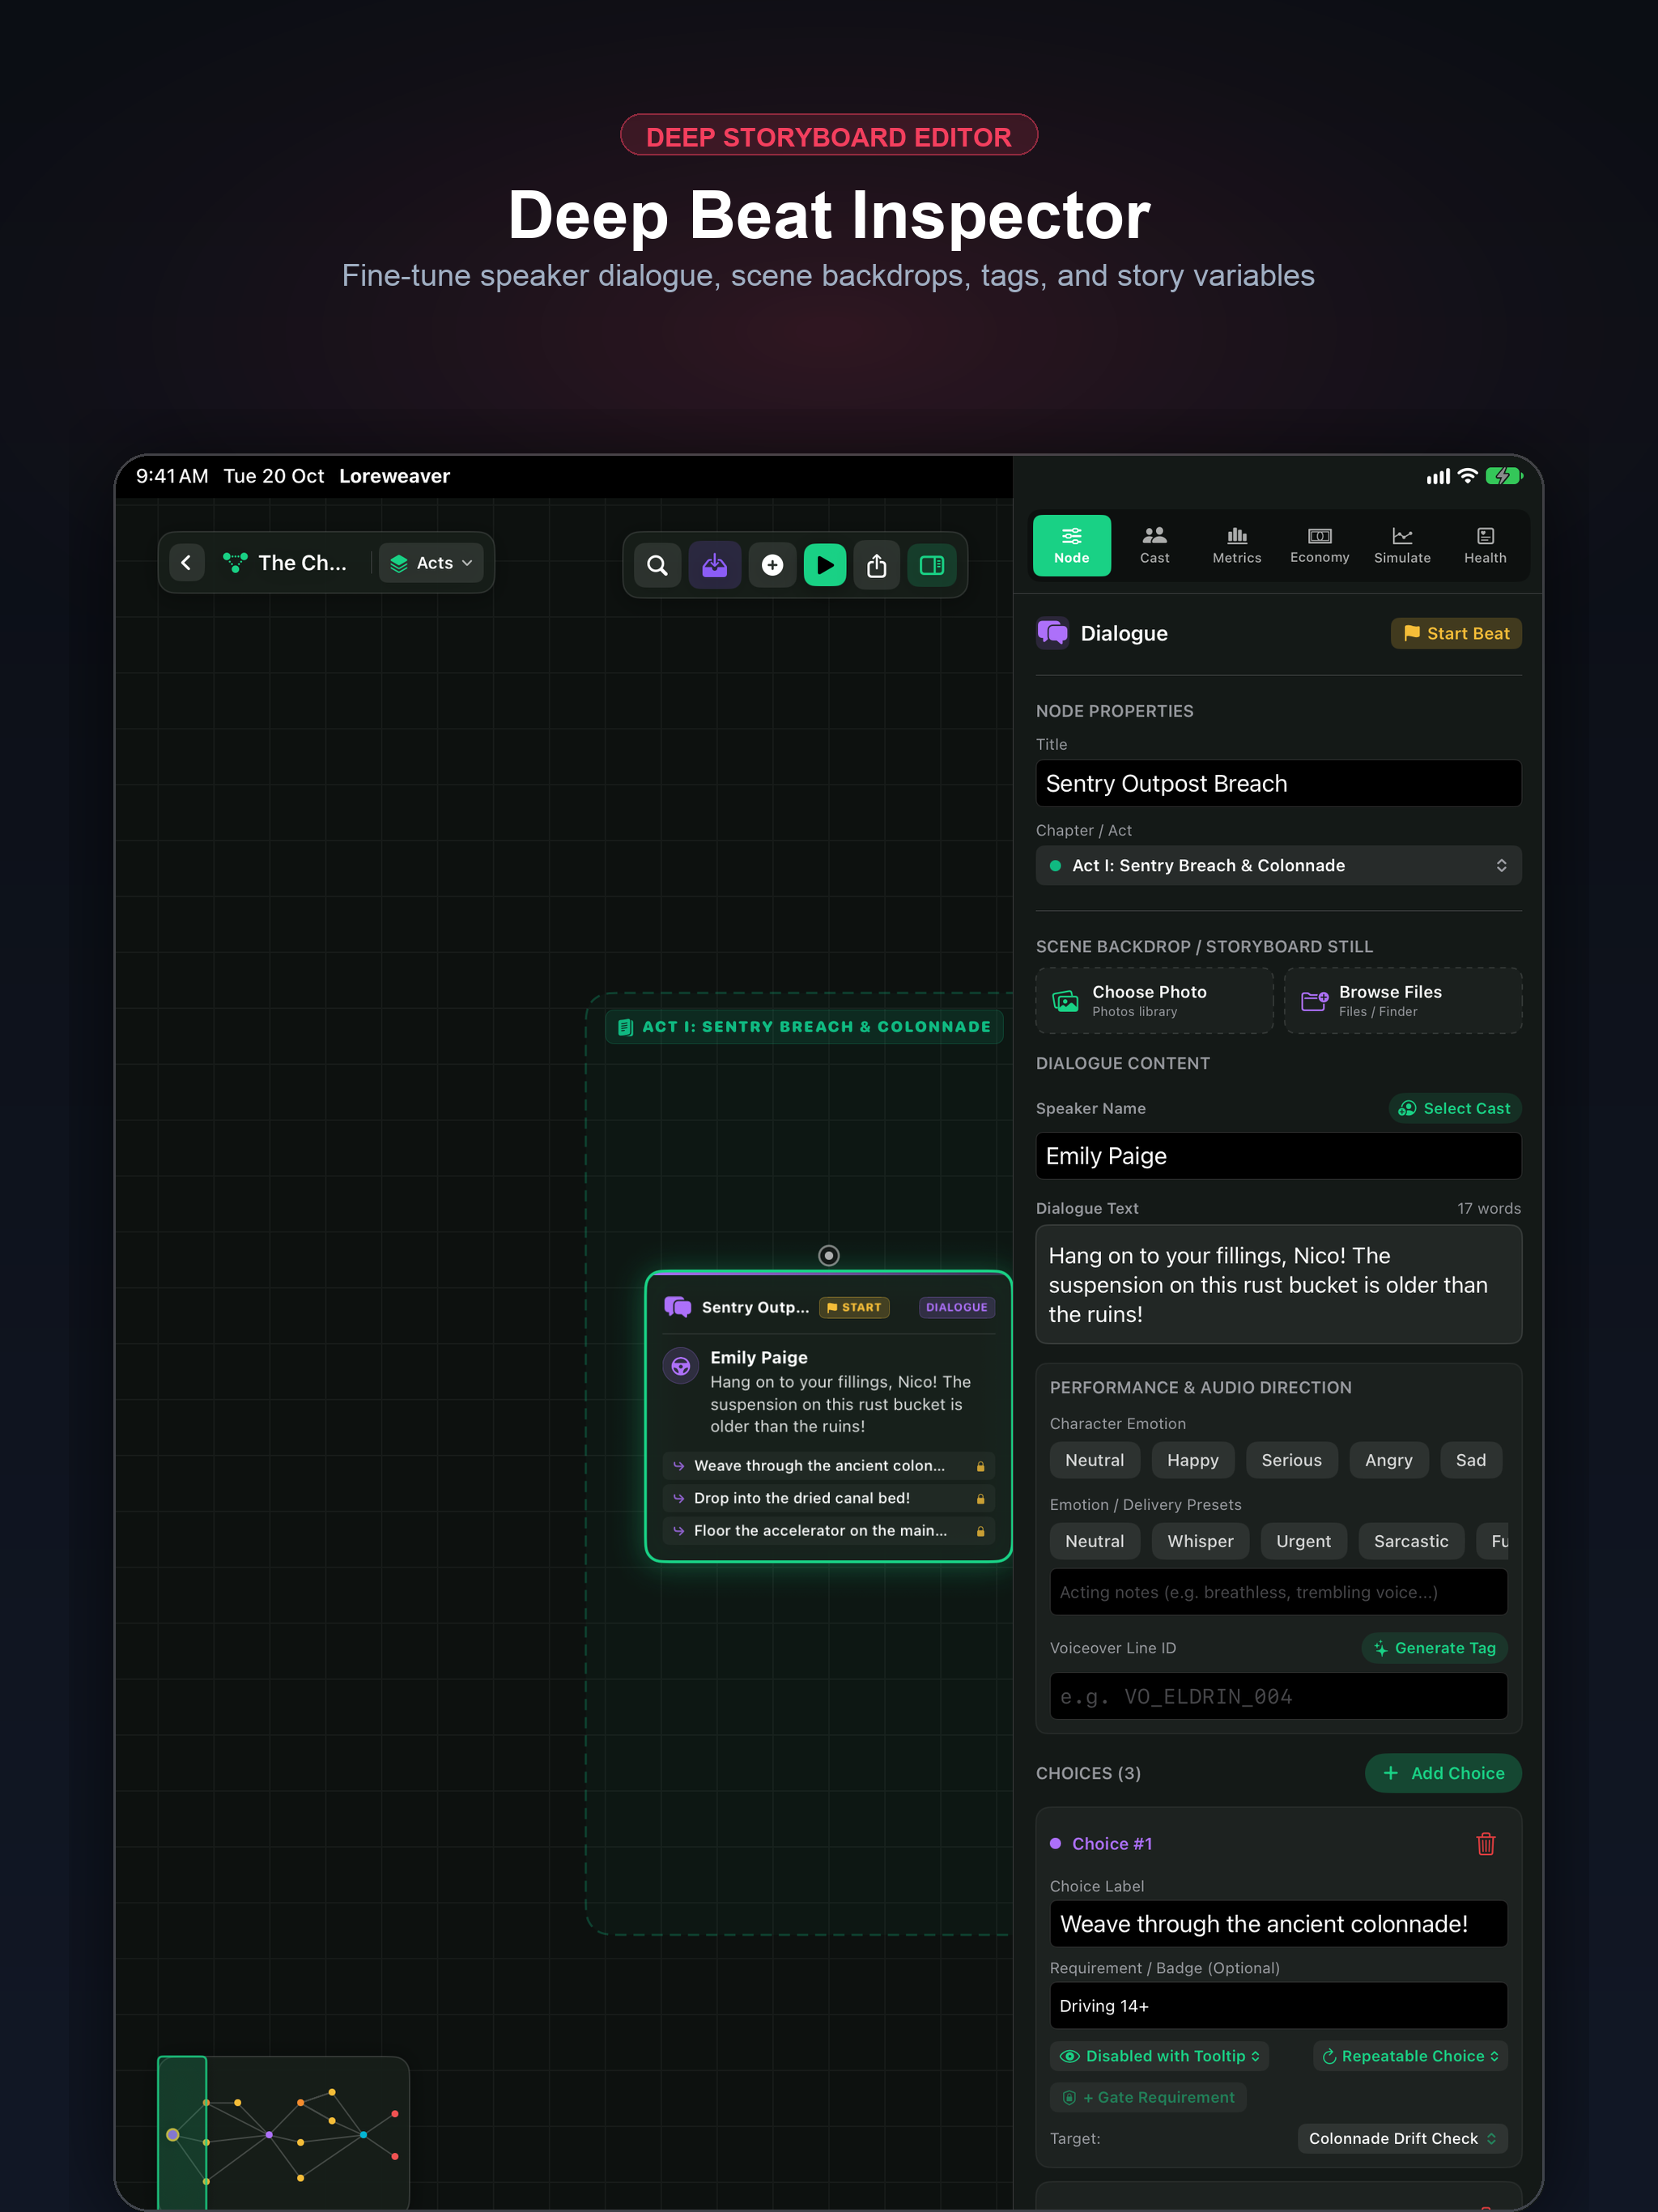1658x2212 pixels.
Task: Toggle the Start Beat flag
Action: (1456, 633)
